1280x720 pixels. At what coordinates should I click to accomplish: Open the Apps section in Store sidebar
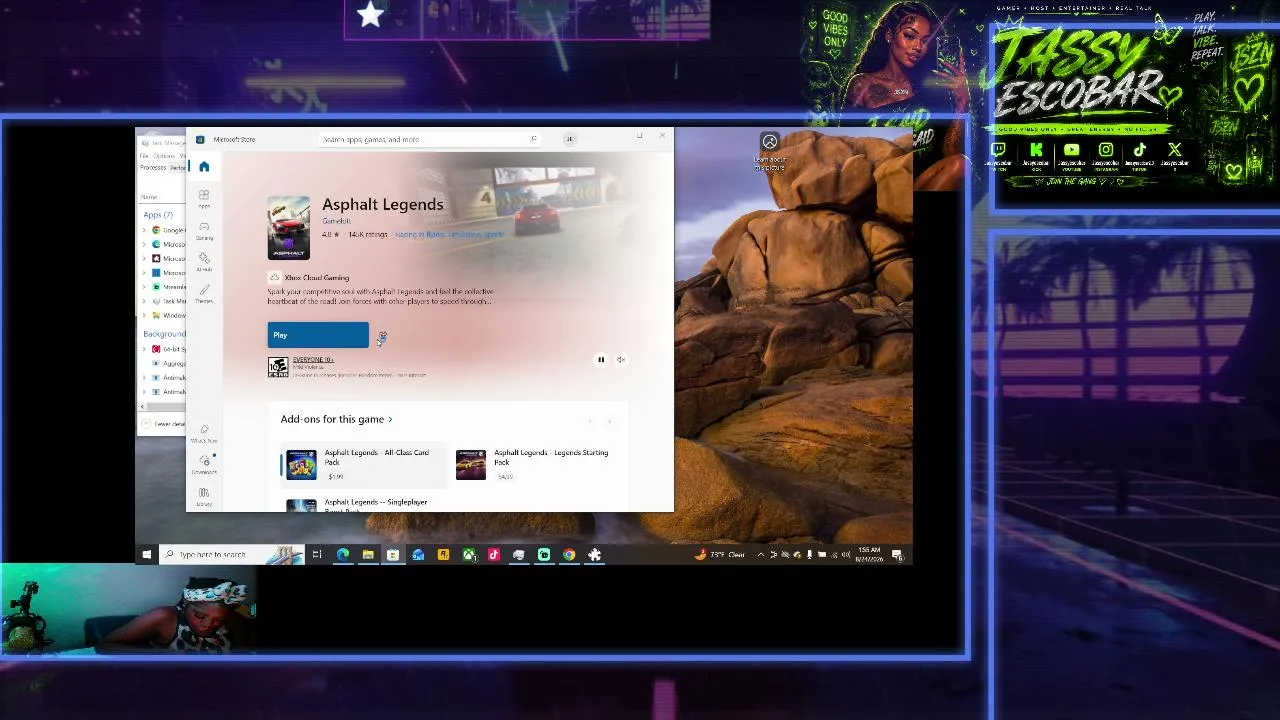click(x=204, y=198)
